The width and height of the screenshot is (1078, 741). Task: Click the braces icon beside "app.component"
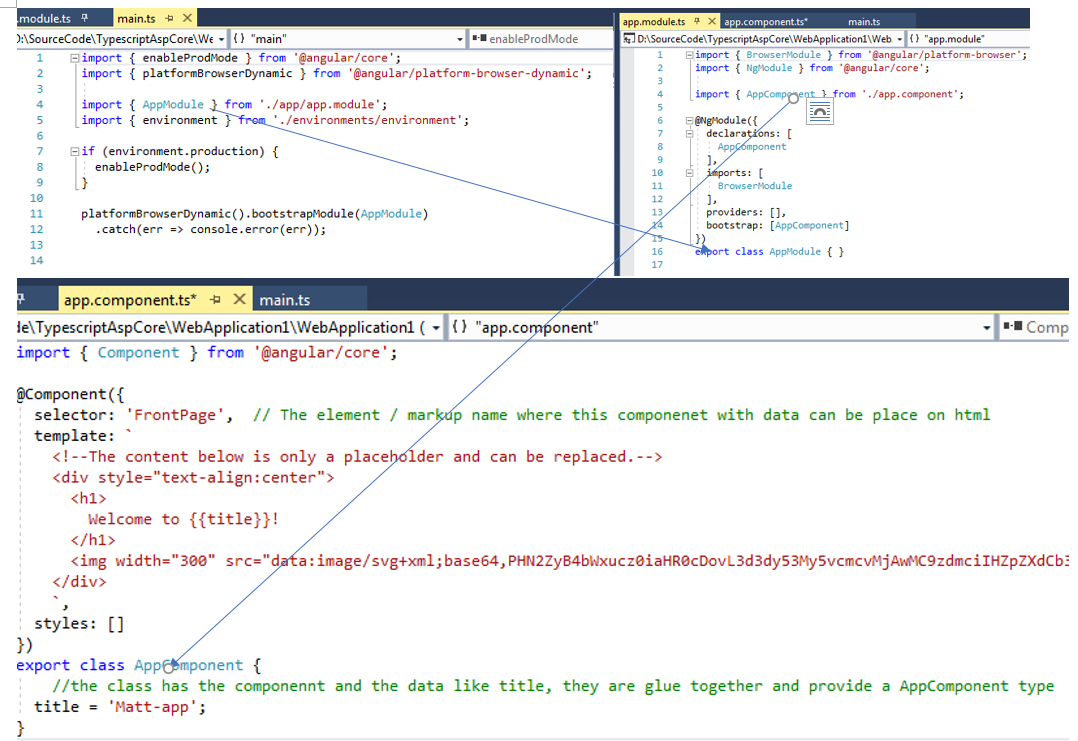tap(460, 327)
